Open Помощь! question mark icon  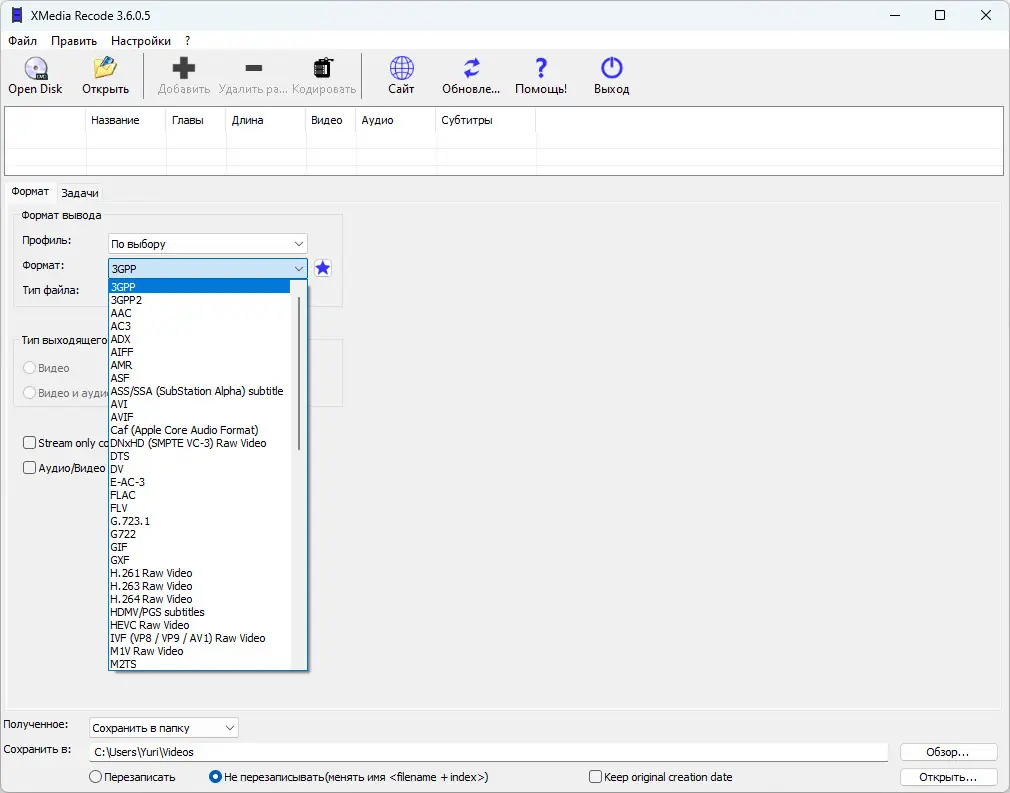click(x=541, y=69)
